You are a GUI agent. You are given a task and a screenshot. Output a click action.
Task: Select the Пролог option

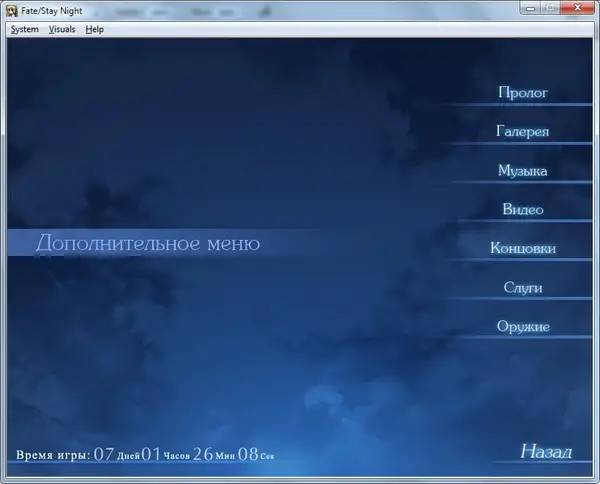pyautogui.click(x=523, y=93)
